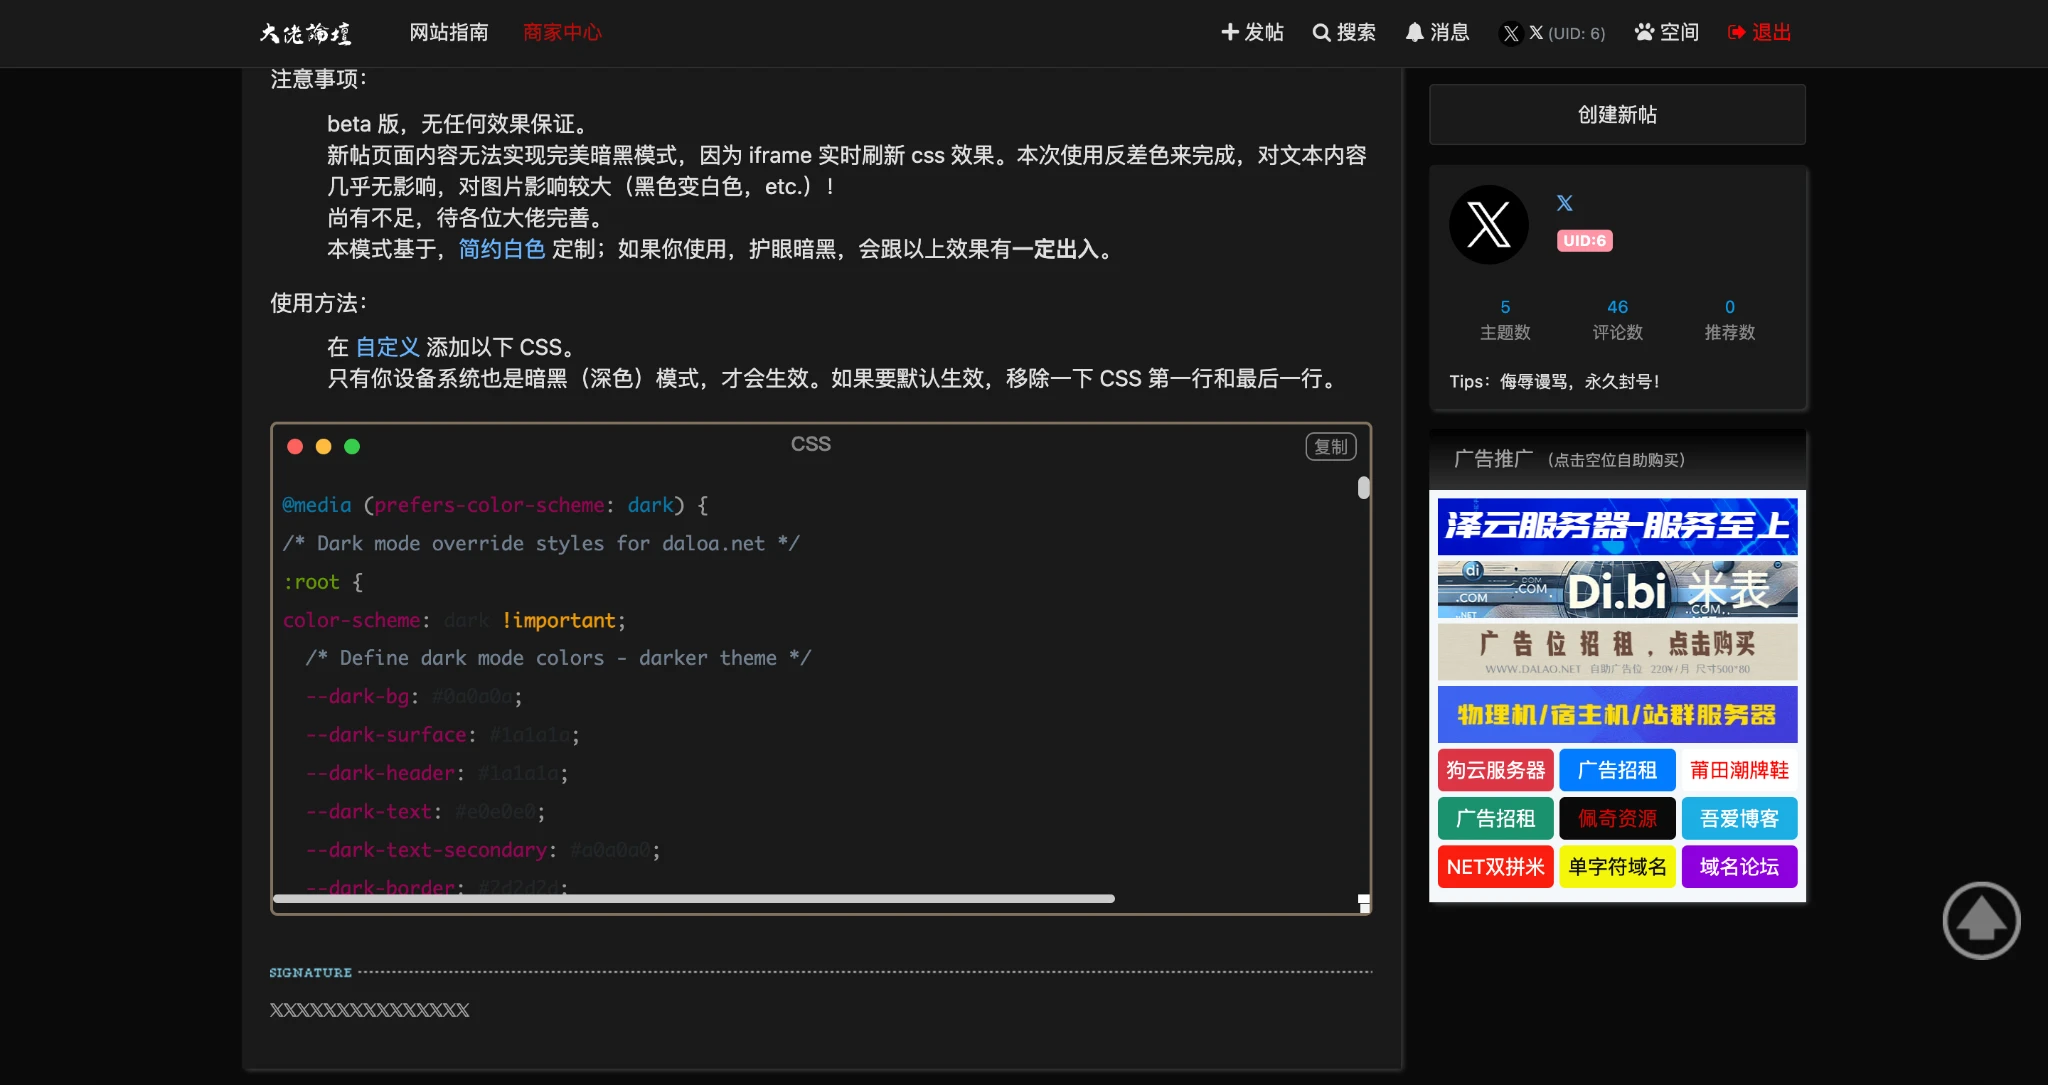Click 创建新帖 button
Image resolution: width=2048 pixels, height=1085 pixels.
(1617, 115)
